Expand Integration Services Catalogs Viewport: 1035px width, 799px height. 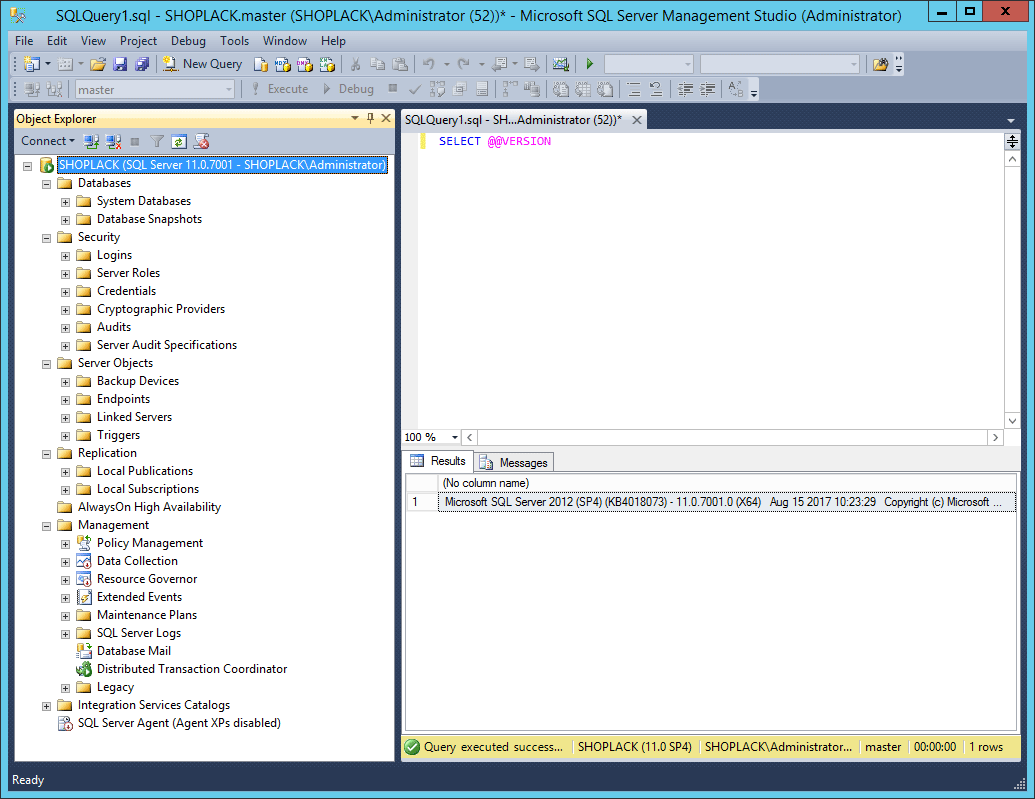click(x=46, y=706)
